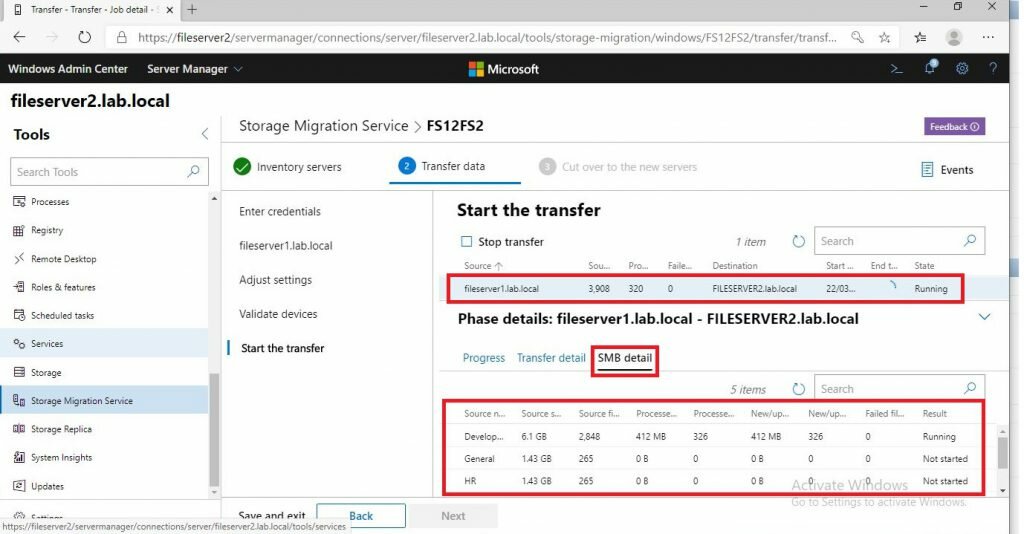Open Storage Migration Service tool

tap(82, 401)
